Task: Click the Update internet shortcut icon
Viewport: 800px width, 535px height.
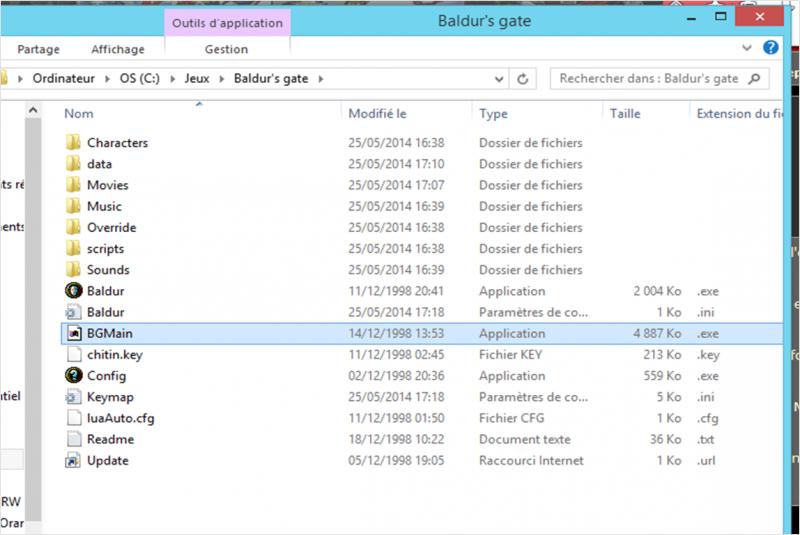Action: [x=73, y=461]
